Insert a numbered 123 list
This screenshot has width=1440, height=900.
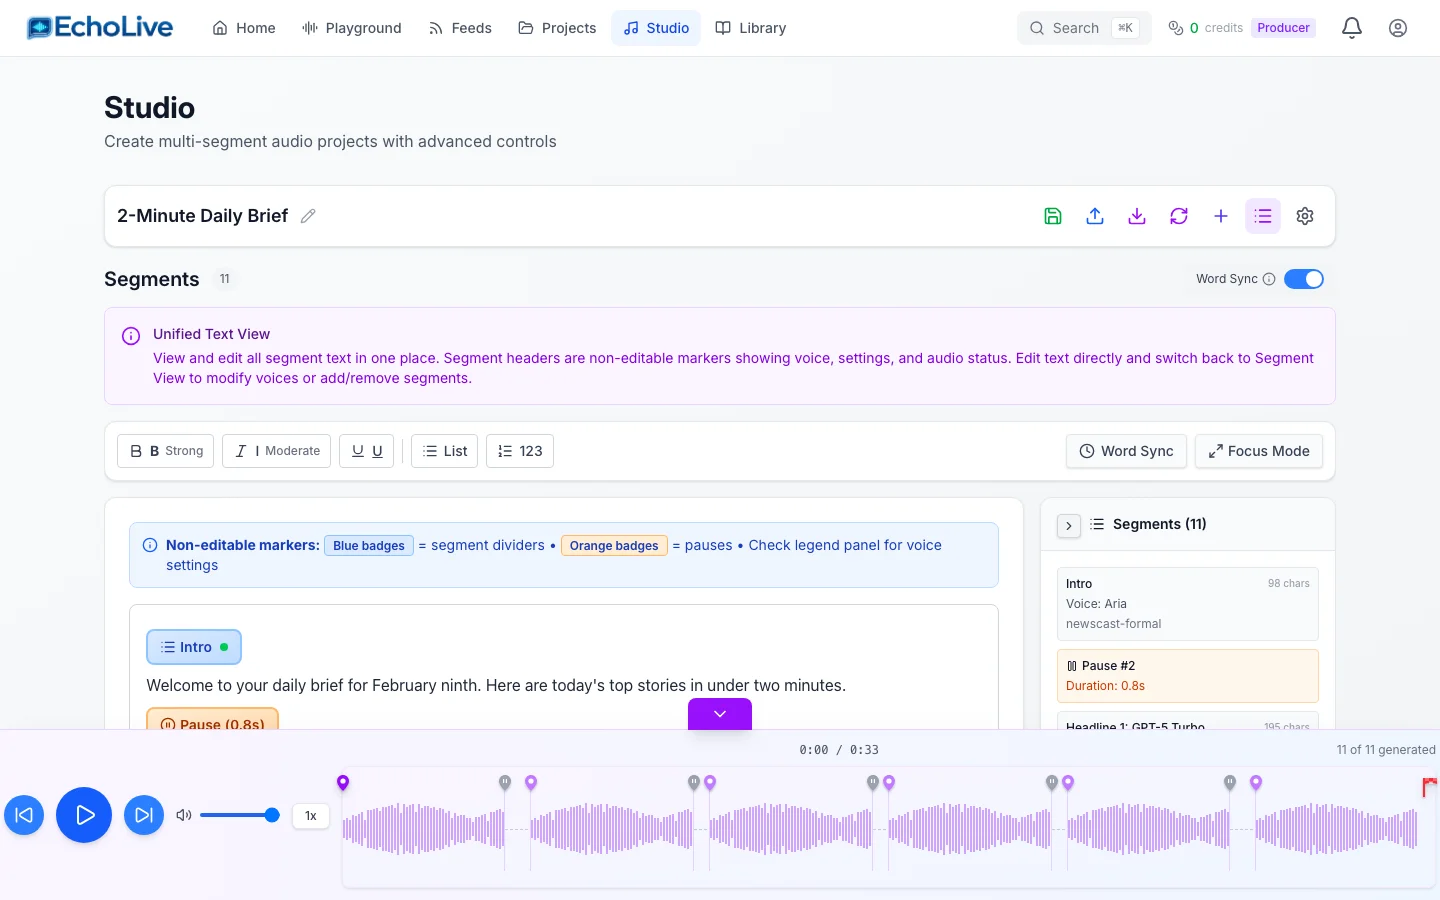pos(520,451)
